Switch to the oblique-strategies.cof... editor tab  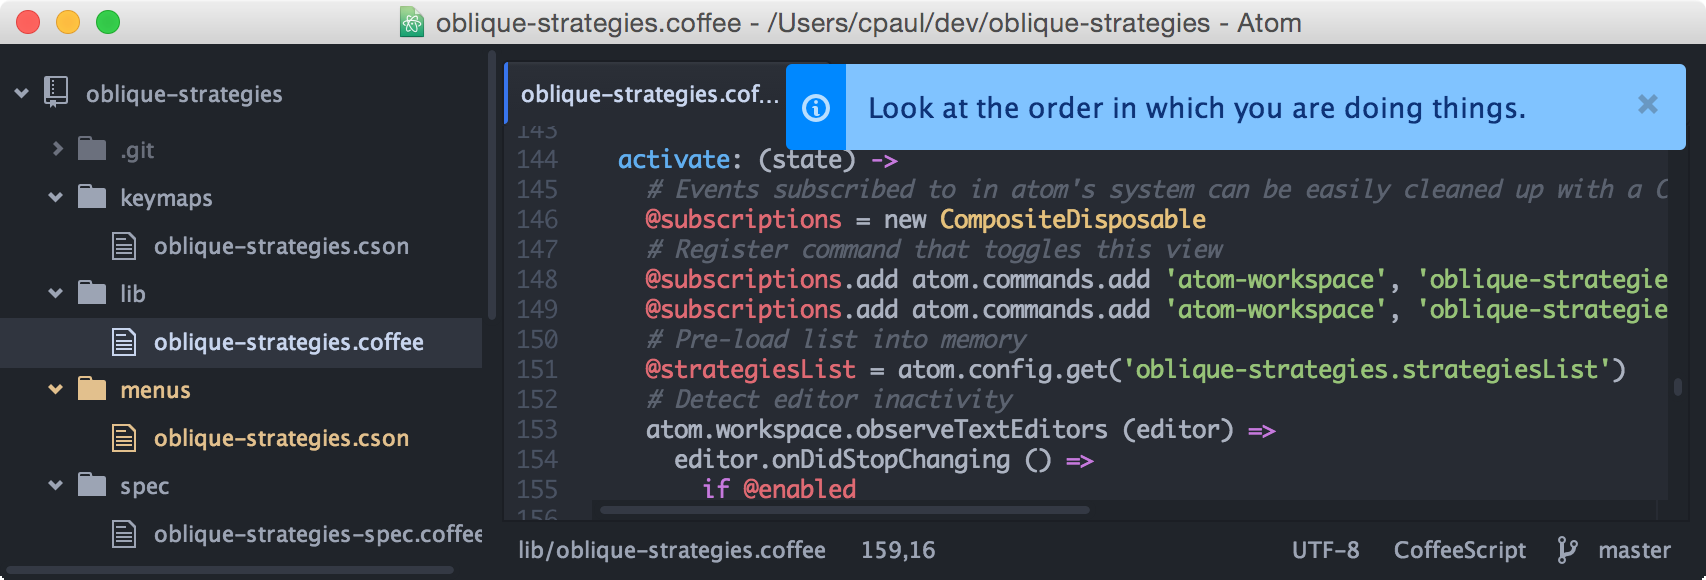point(649,94)
